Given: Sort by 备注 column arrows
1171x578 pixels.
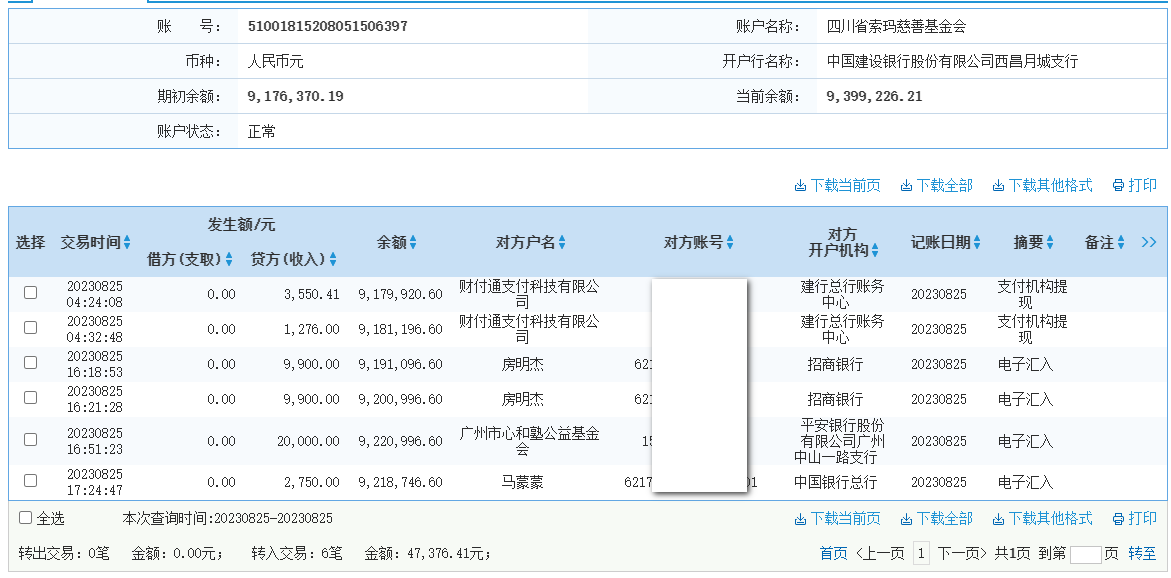Looking at the screenshot, I should tap(1121, 243).
